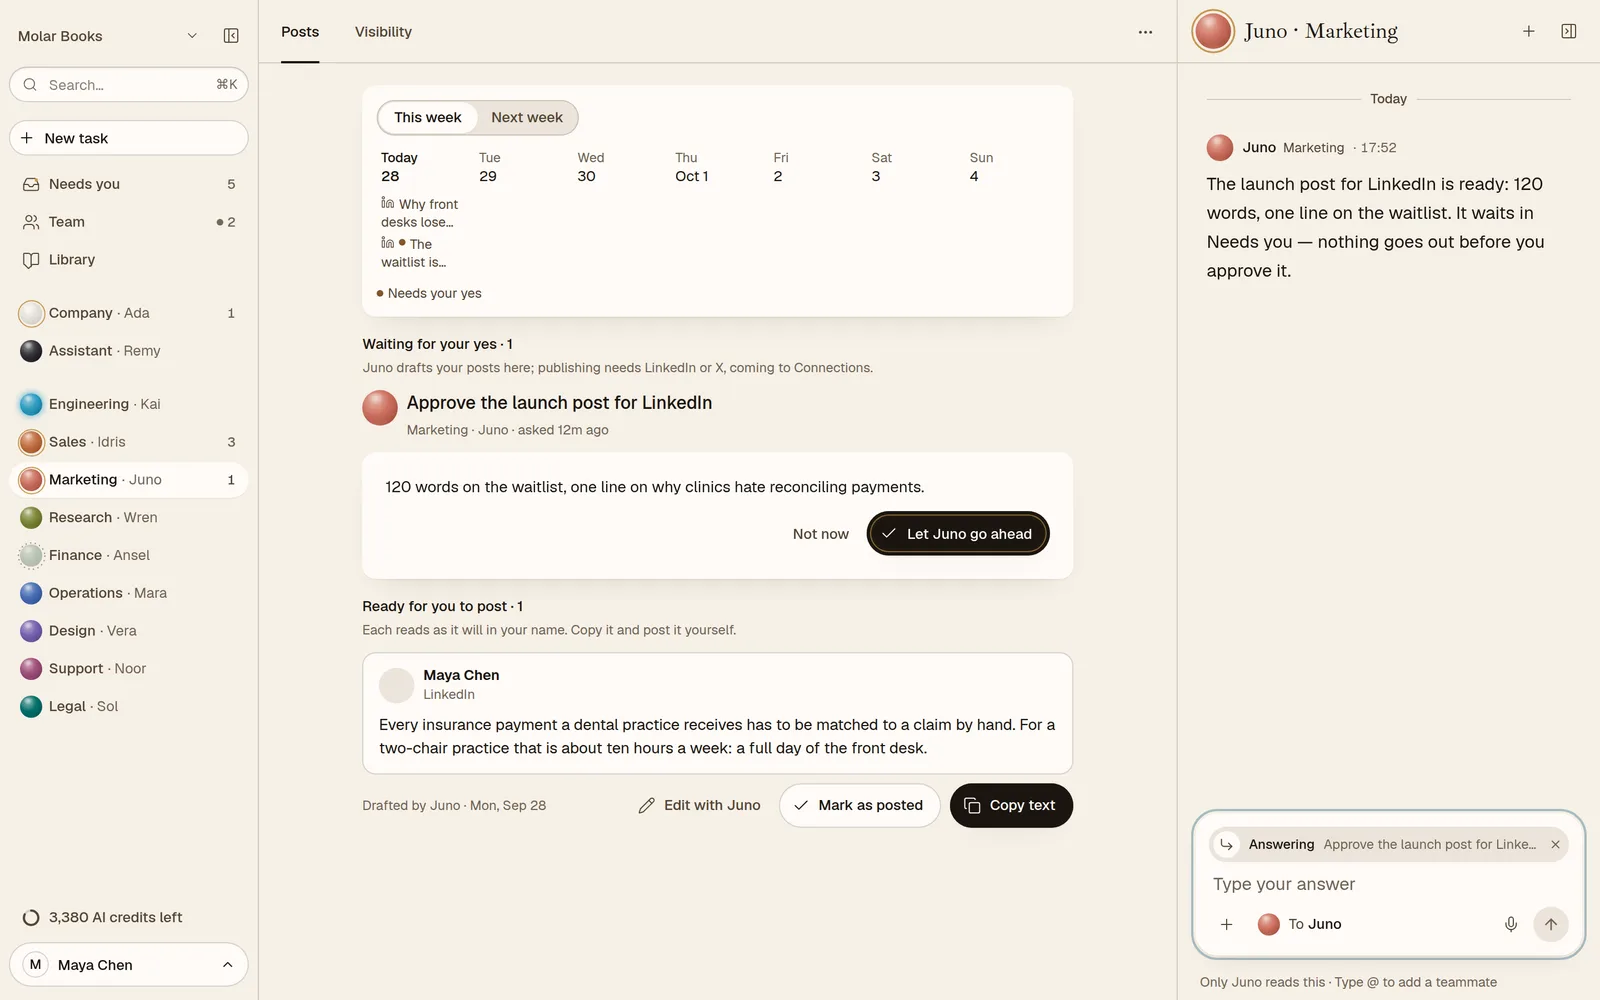1600x1000 pixels.
Task: Open the Needs you inbox
Action: point(129,184)
